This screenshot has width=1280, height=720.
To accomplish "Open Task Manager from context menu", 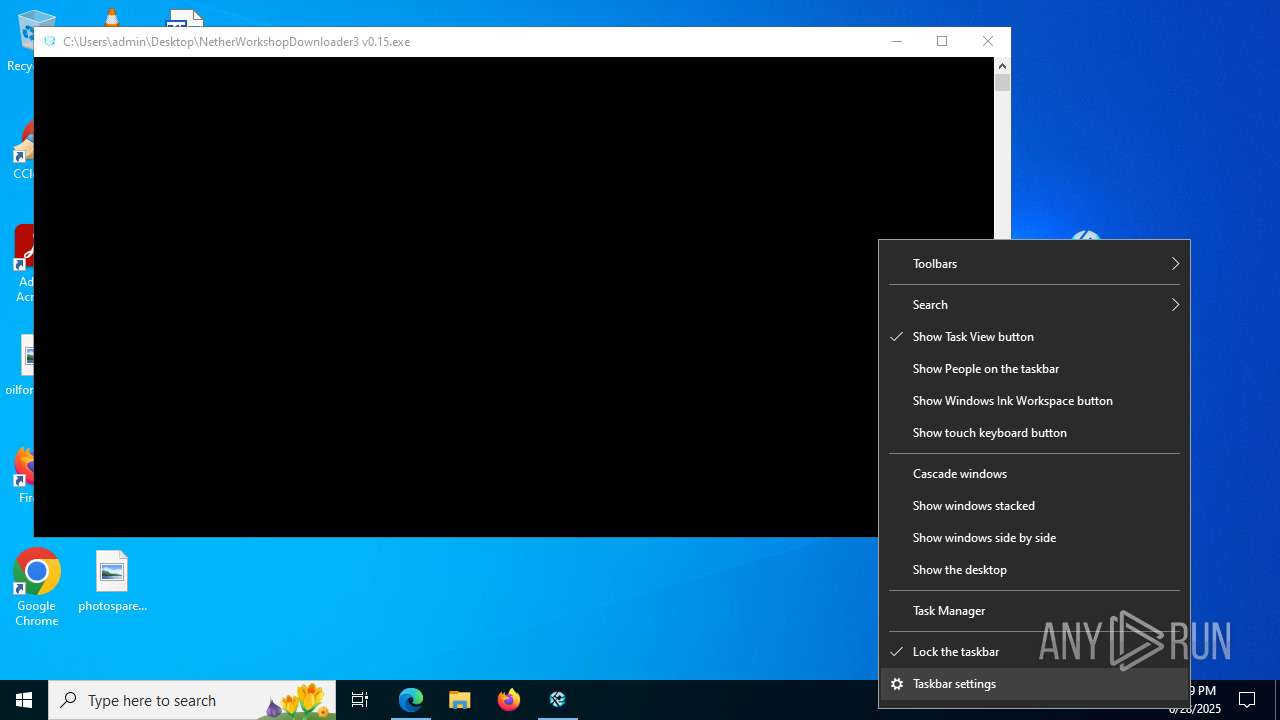I will [1034, 611].
